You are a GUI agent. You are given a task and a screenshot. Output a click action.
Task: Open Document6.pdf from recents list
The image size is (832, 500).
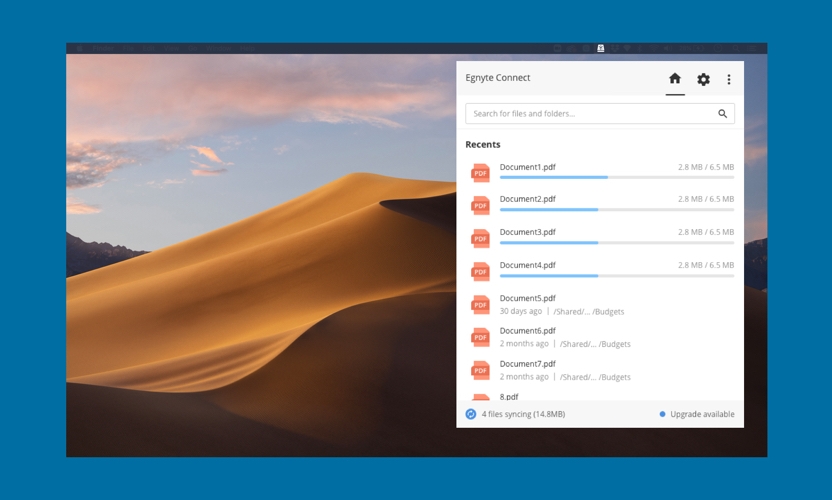pos(527,331)
